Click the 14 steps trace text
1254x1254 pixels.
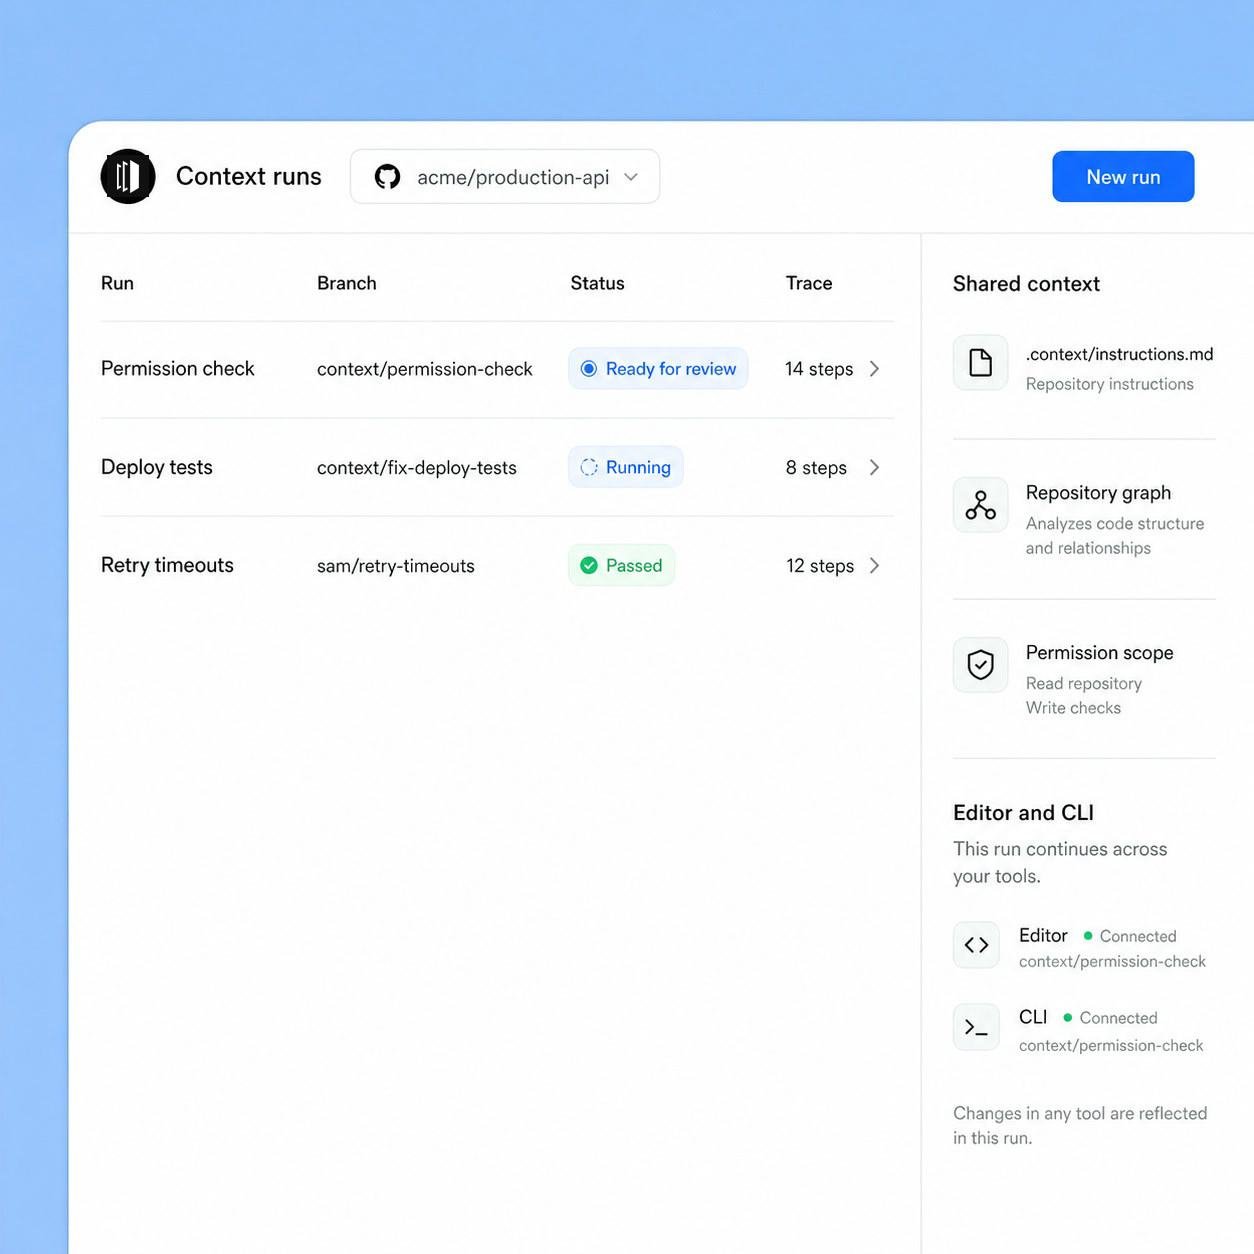coord(819,369)
